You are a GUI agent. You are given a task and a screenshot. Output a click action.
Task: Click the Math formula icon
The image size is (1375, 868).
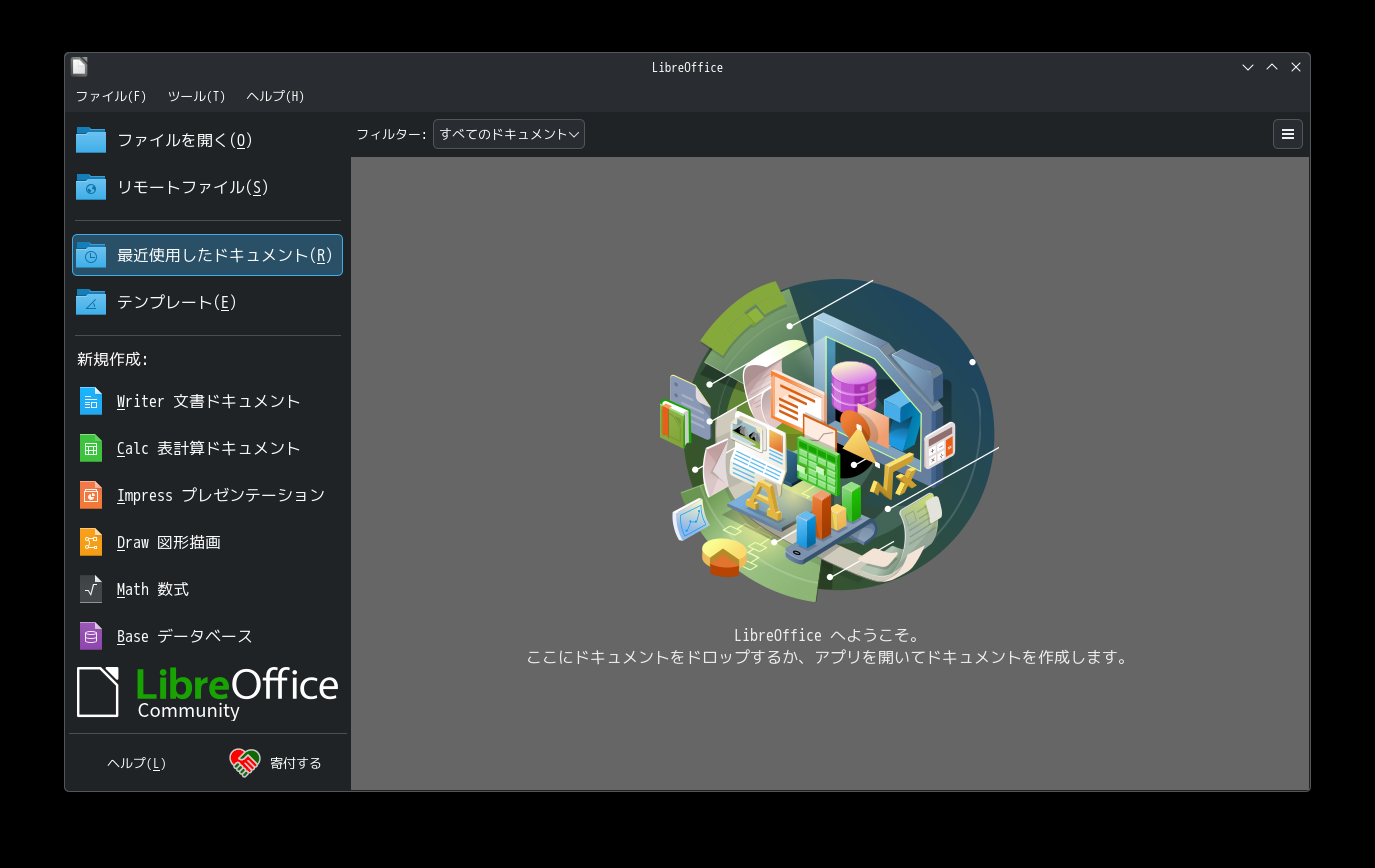(91, 589)
